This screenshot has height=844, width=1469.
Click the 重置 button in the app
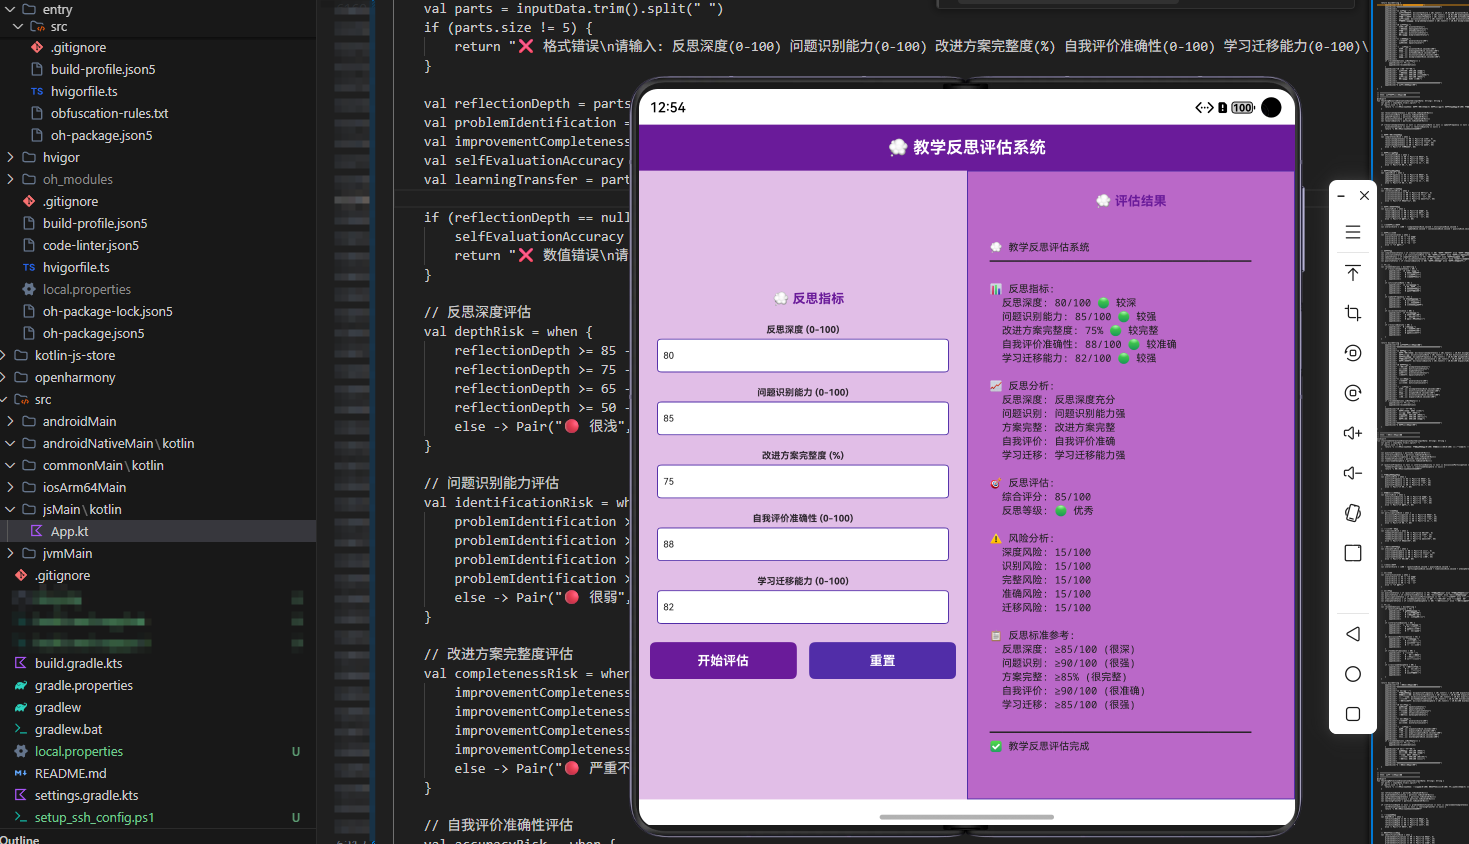point(881,660)
